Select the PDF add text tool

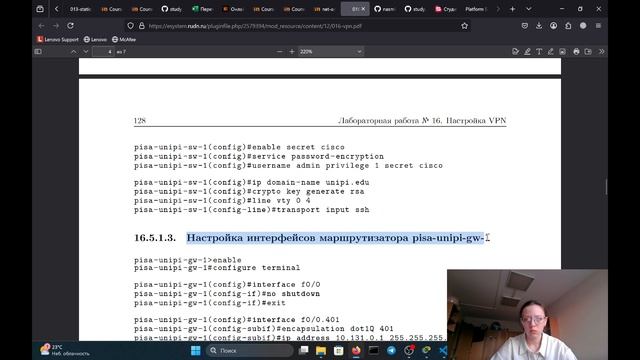click(539, 52)
